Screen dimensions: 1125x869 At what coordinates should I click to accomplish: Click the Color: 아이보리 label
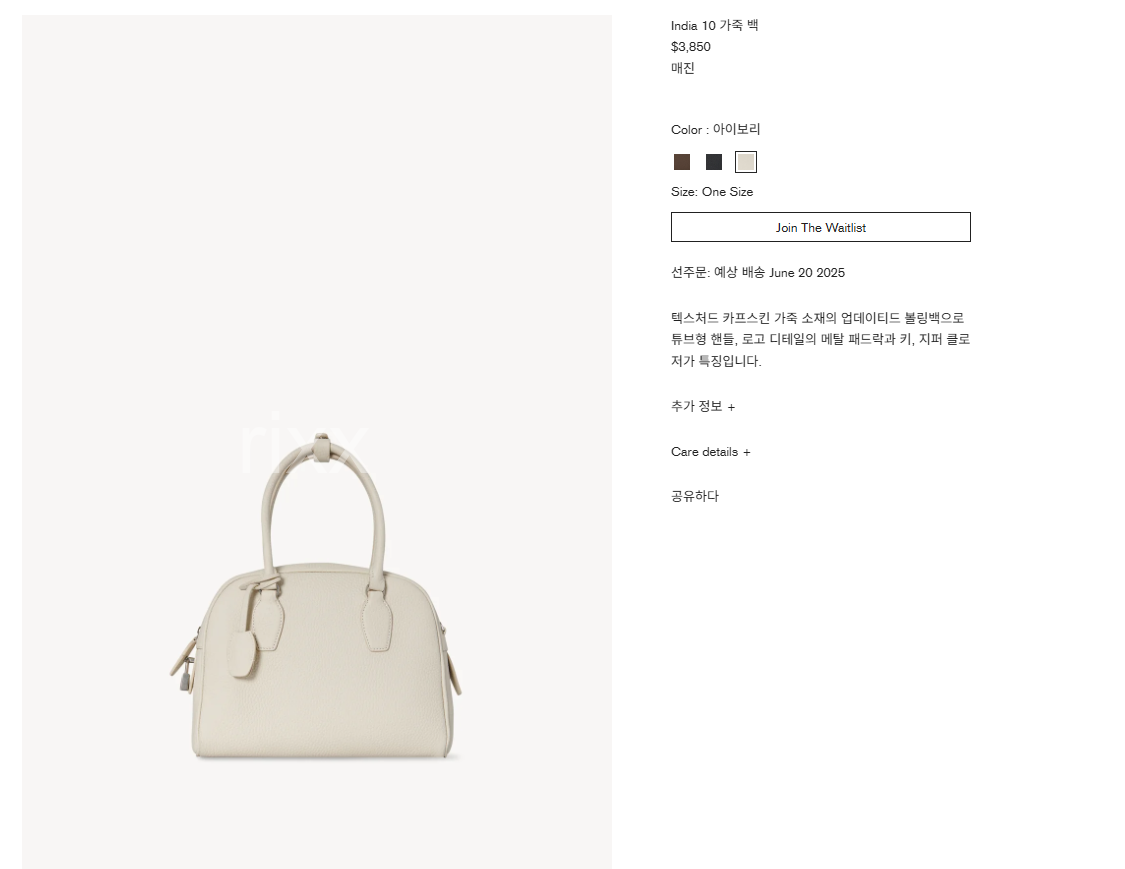(x=715, y=129)
